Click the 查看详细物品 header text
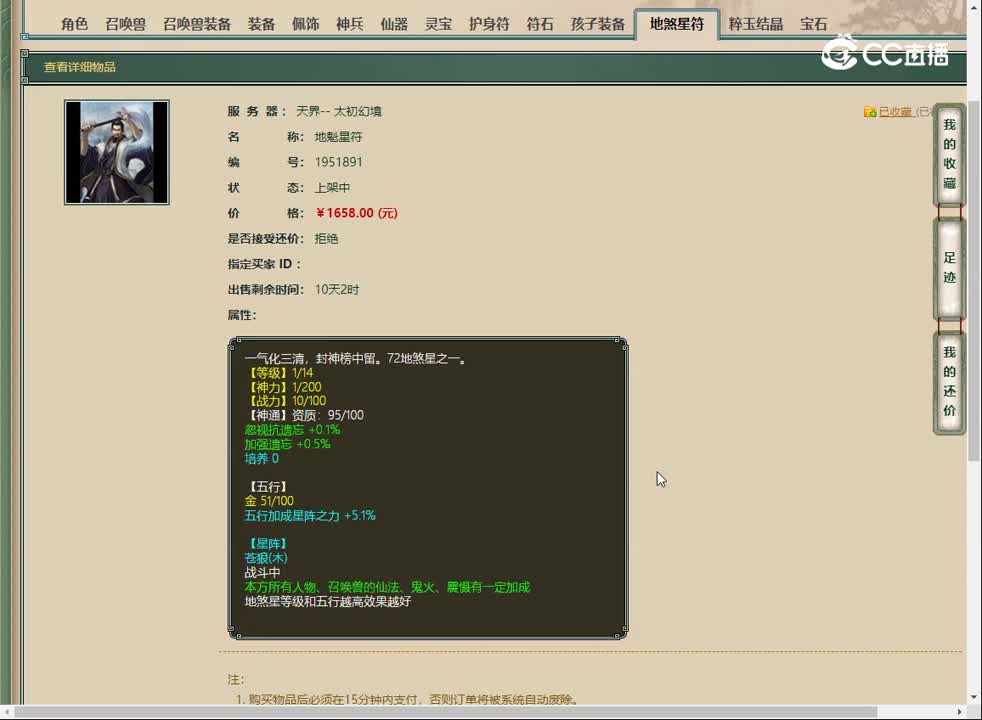Screen dimensions: 982x720 click(80, 67)
